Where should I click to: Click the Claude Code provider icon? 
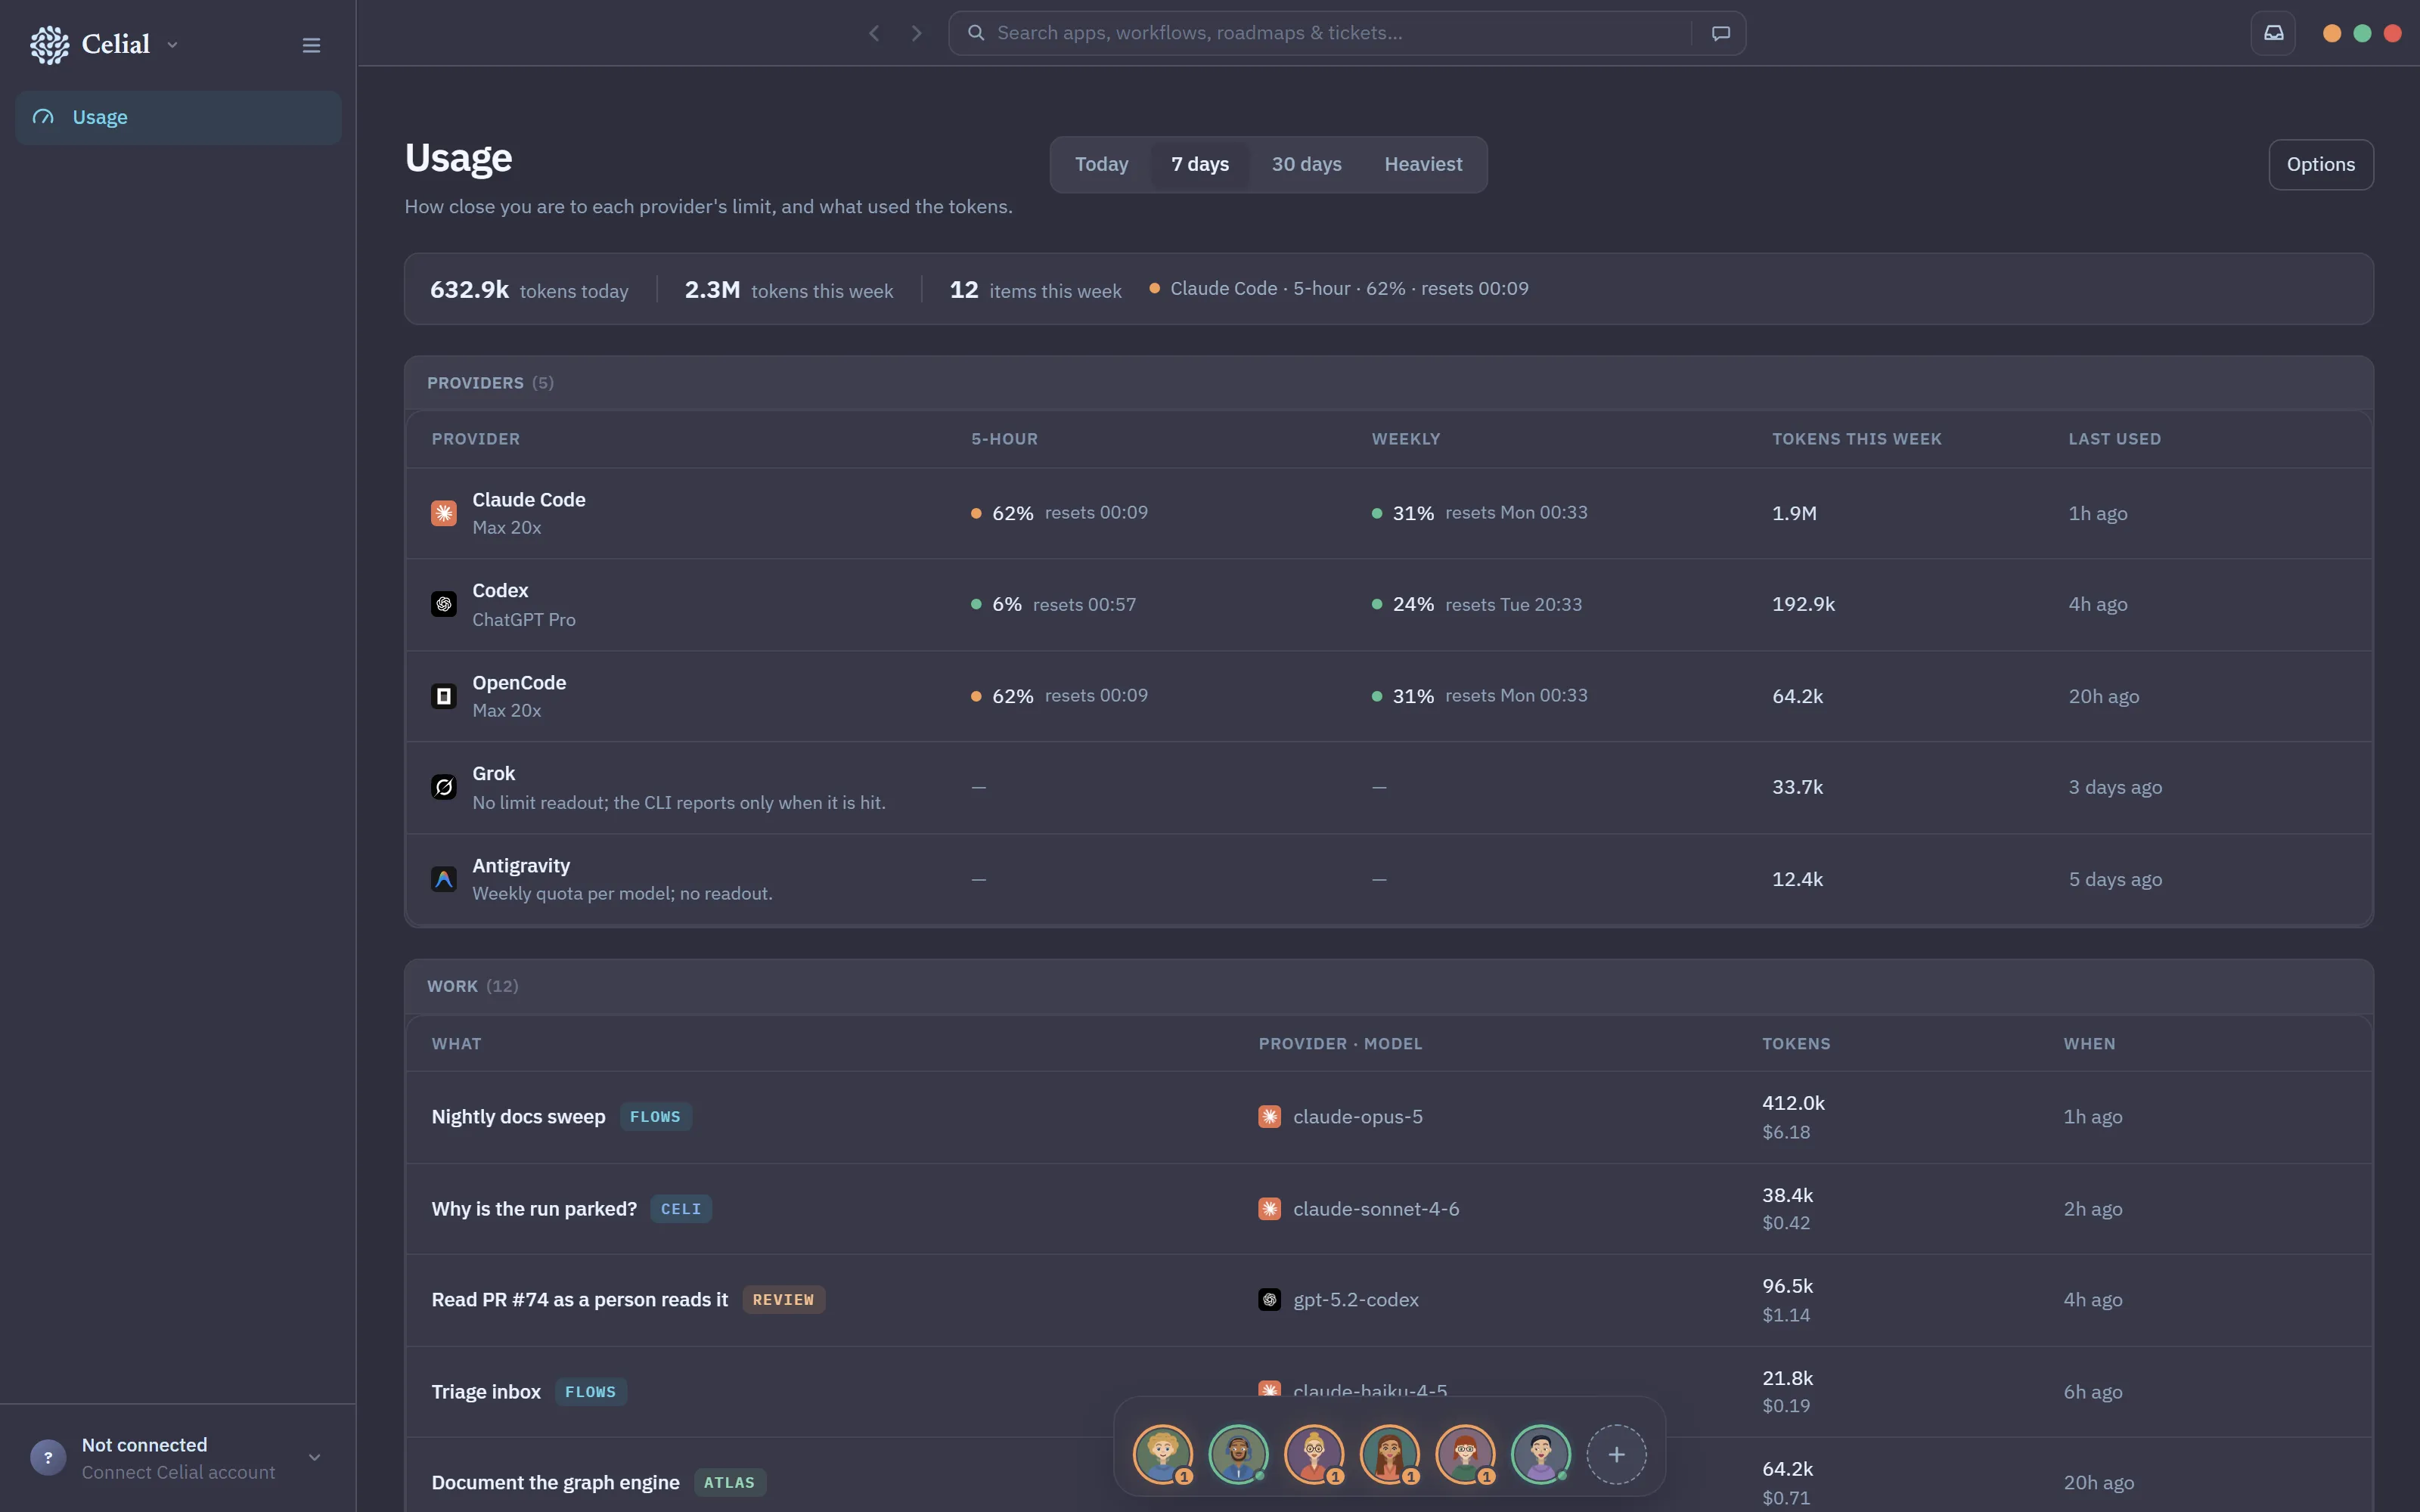tap(444, 513)
